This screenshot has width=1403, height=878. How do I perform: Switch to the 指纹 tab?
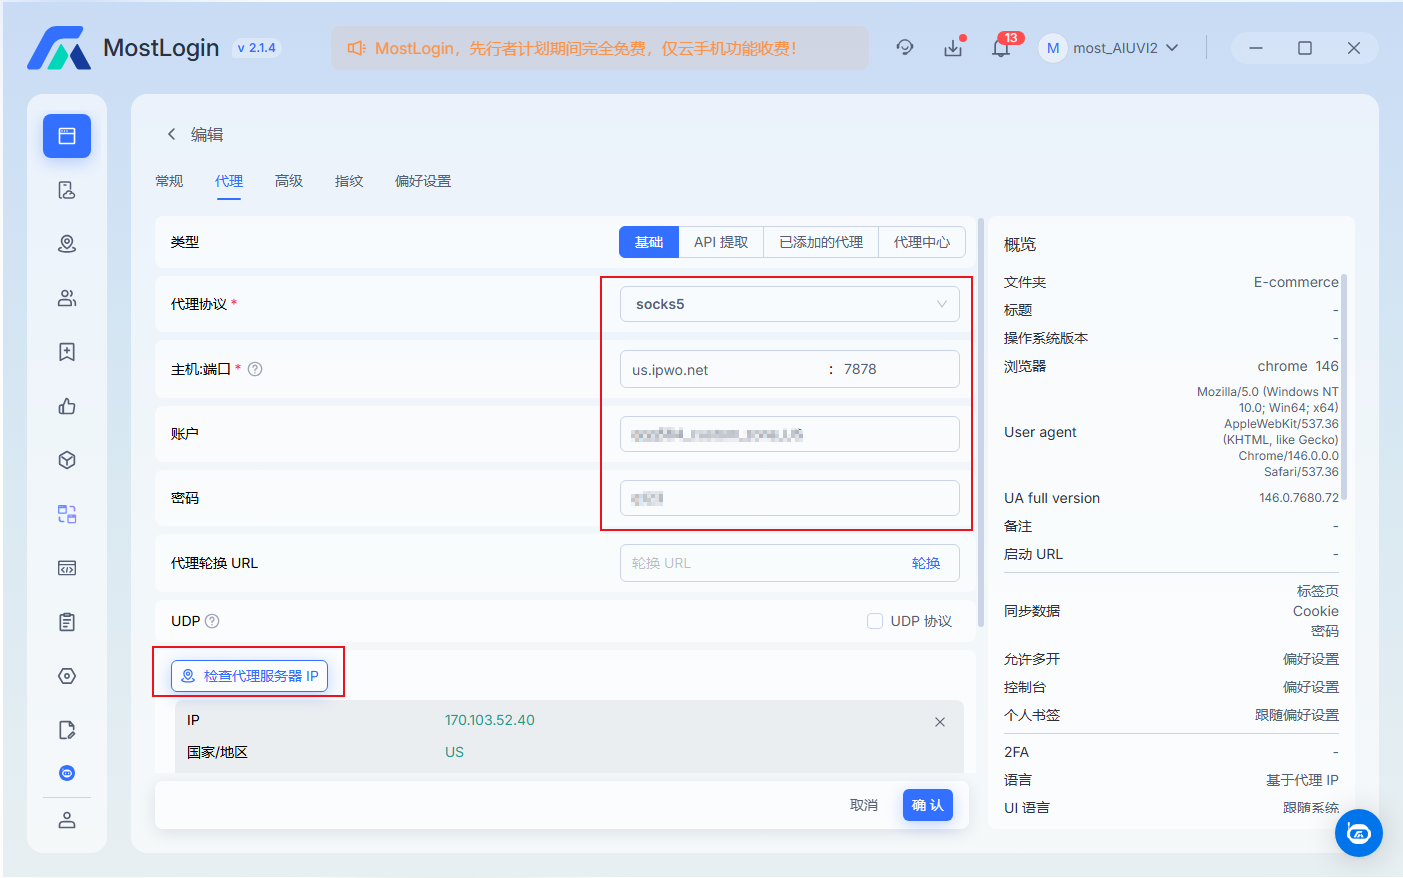(349, 181)
